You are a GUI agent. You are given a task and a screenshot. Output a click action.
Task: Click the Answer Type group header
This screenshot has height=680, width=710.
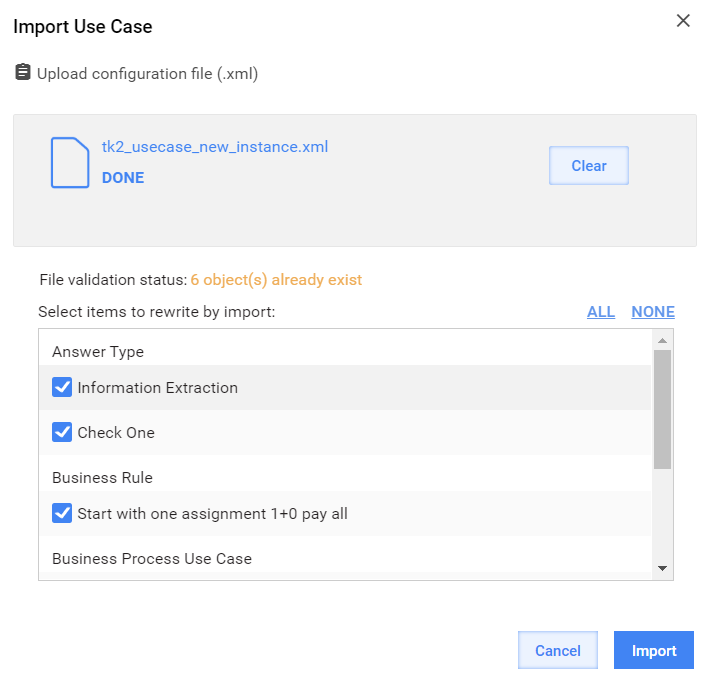tap(98, 352)
